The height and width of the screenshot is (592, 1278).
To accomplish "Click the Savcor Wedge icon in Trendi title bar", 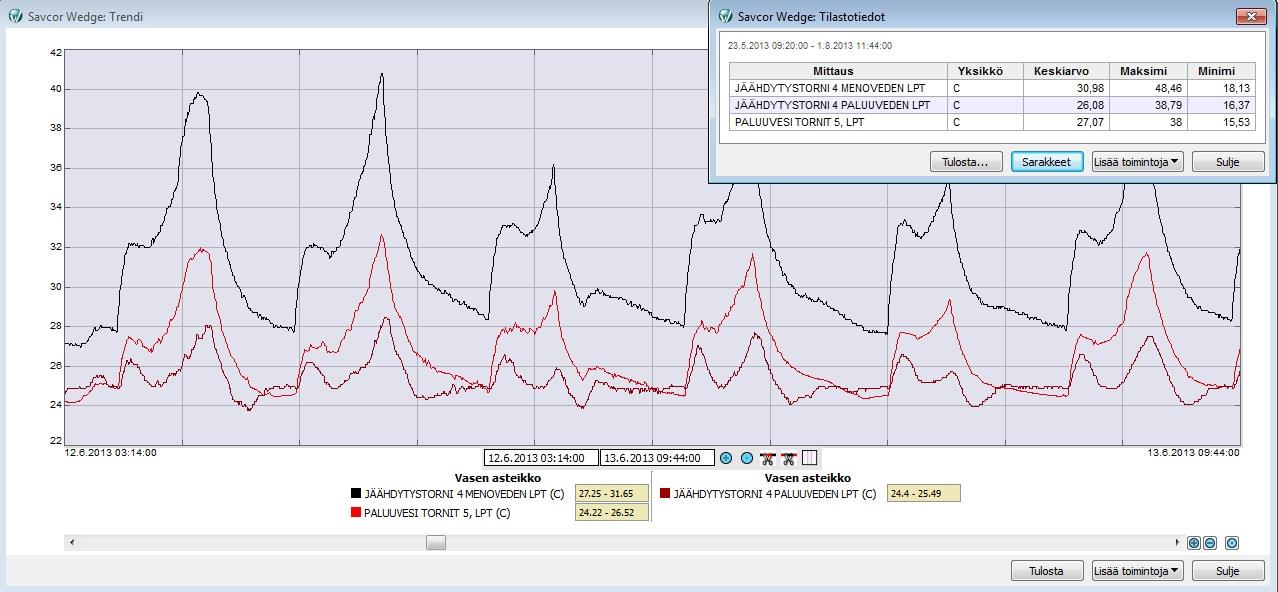I will [x=14, y=17].
